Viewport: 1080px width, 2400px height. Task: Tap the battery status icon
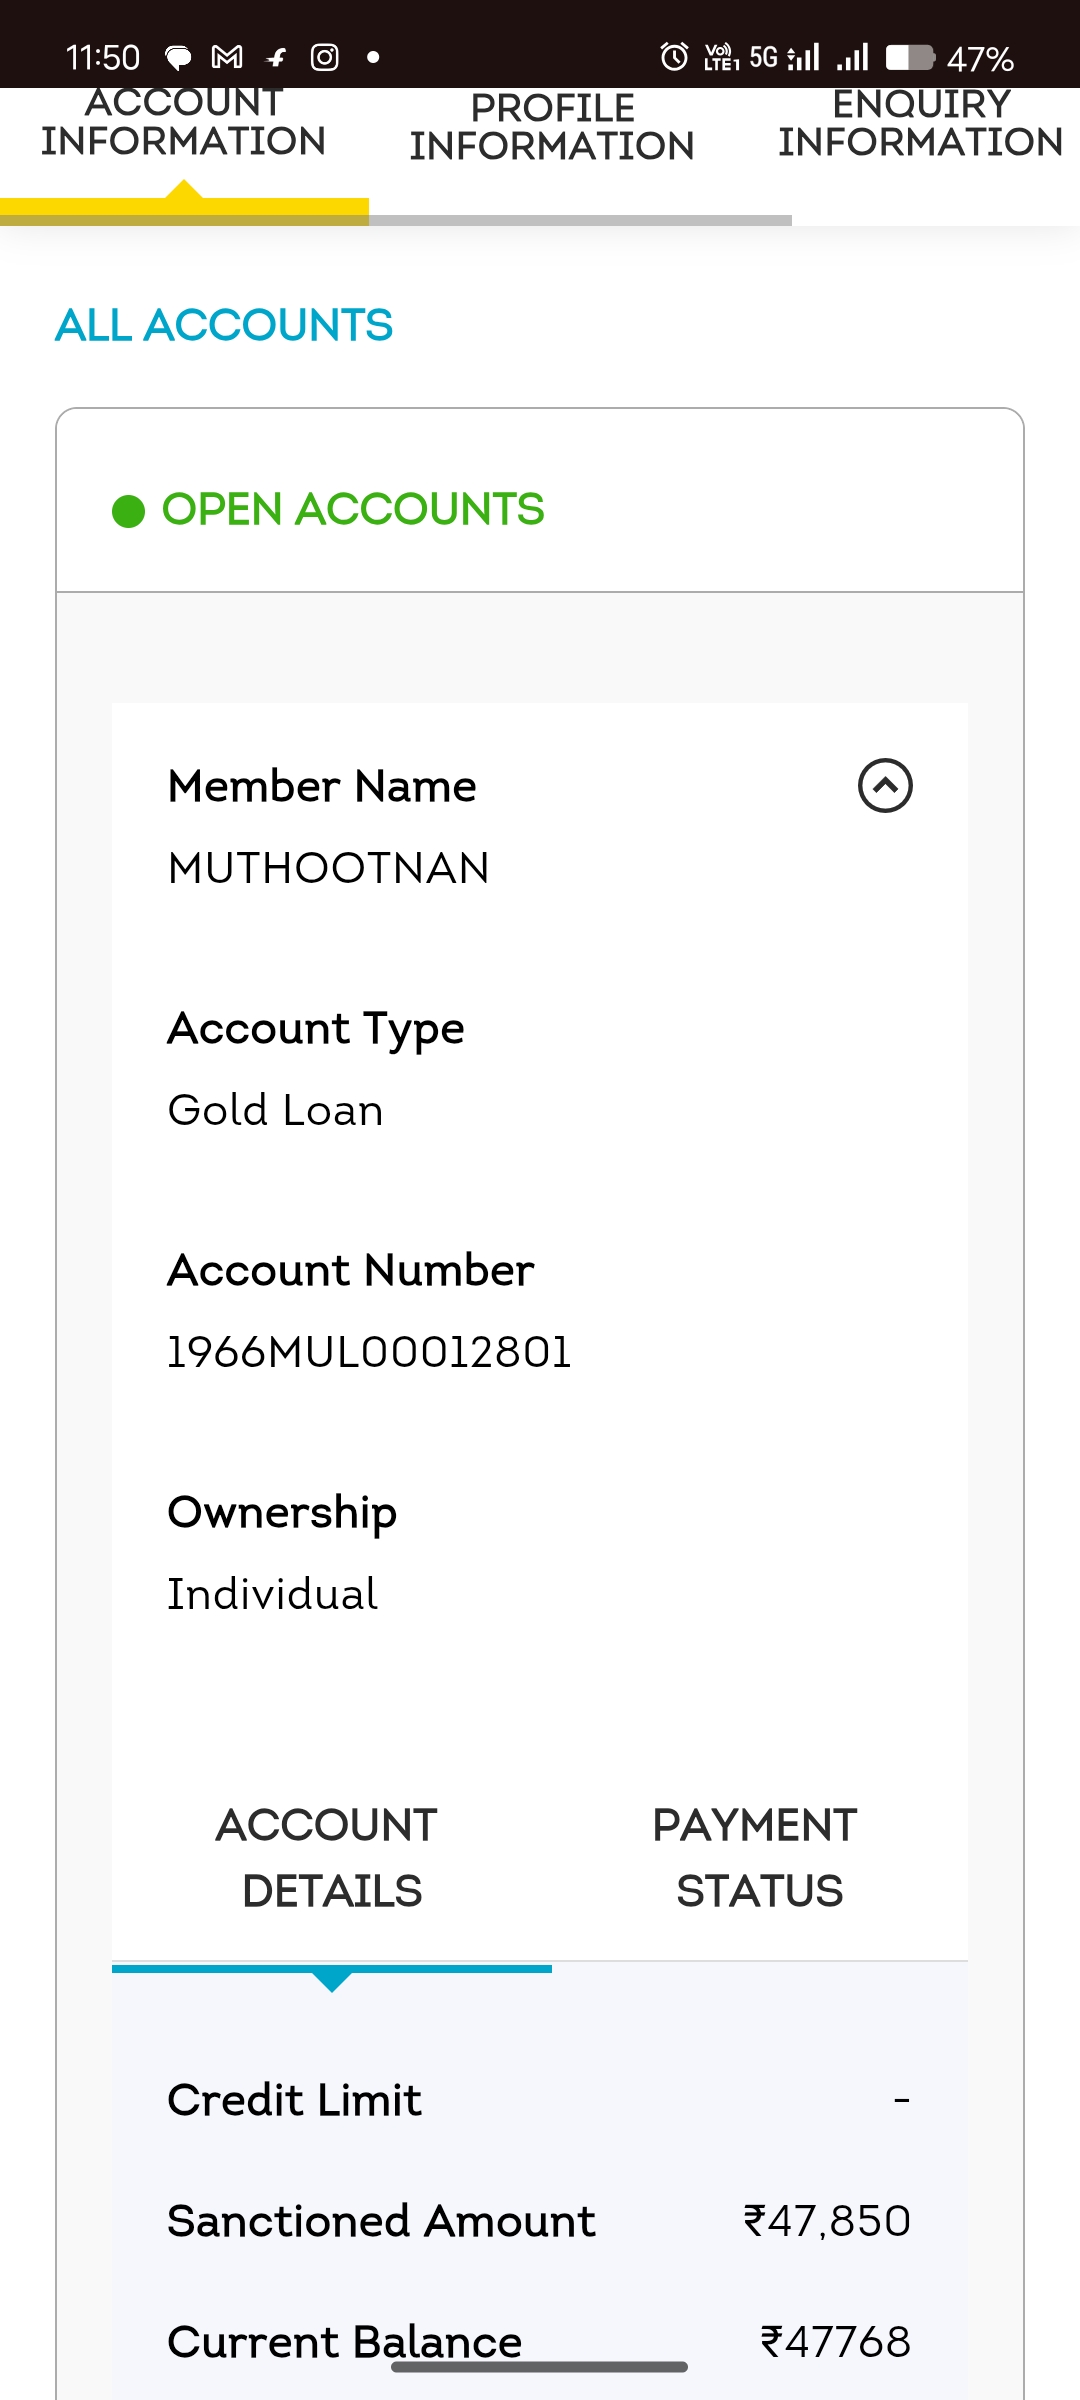[x=909, y=58]
